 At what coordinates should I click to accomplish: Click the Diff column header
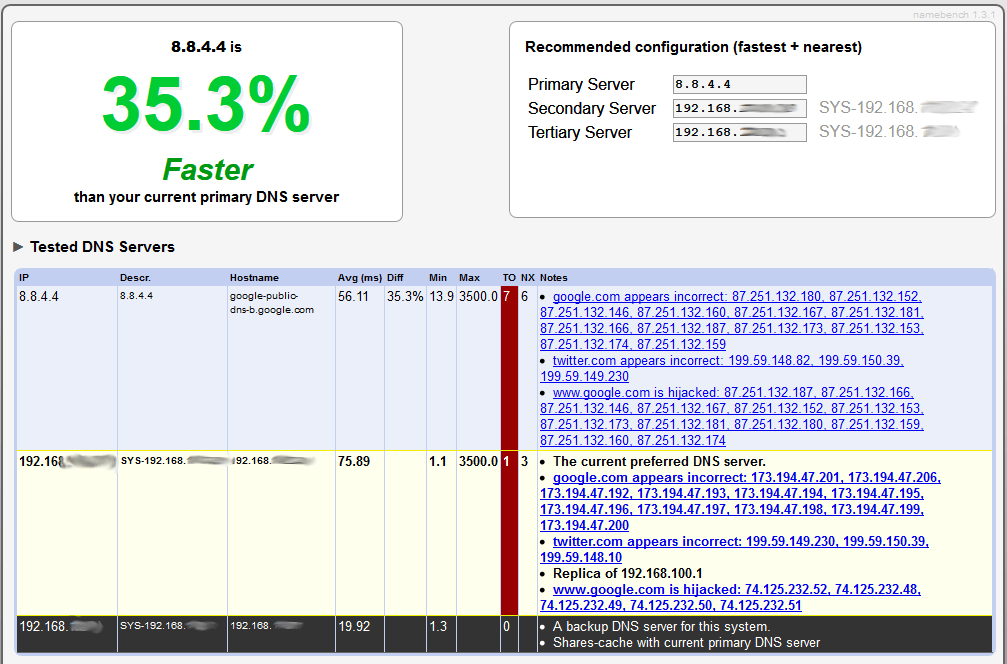(x=396, y=277)
